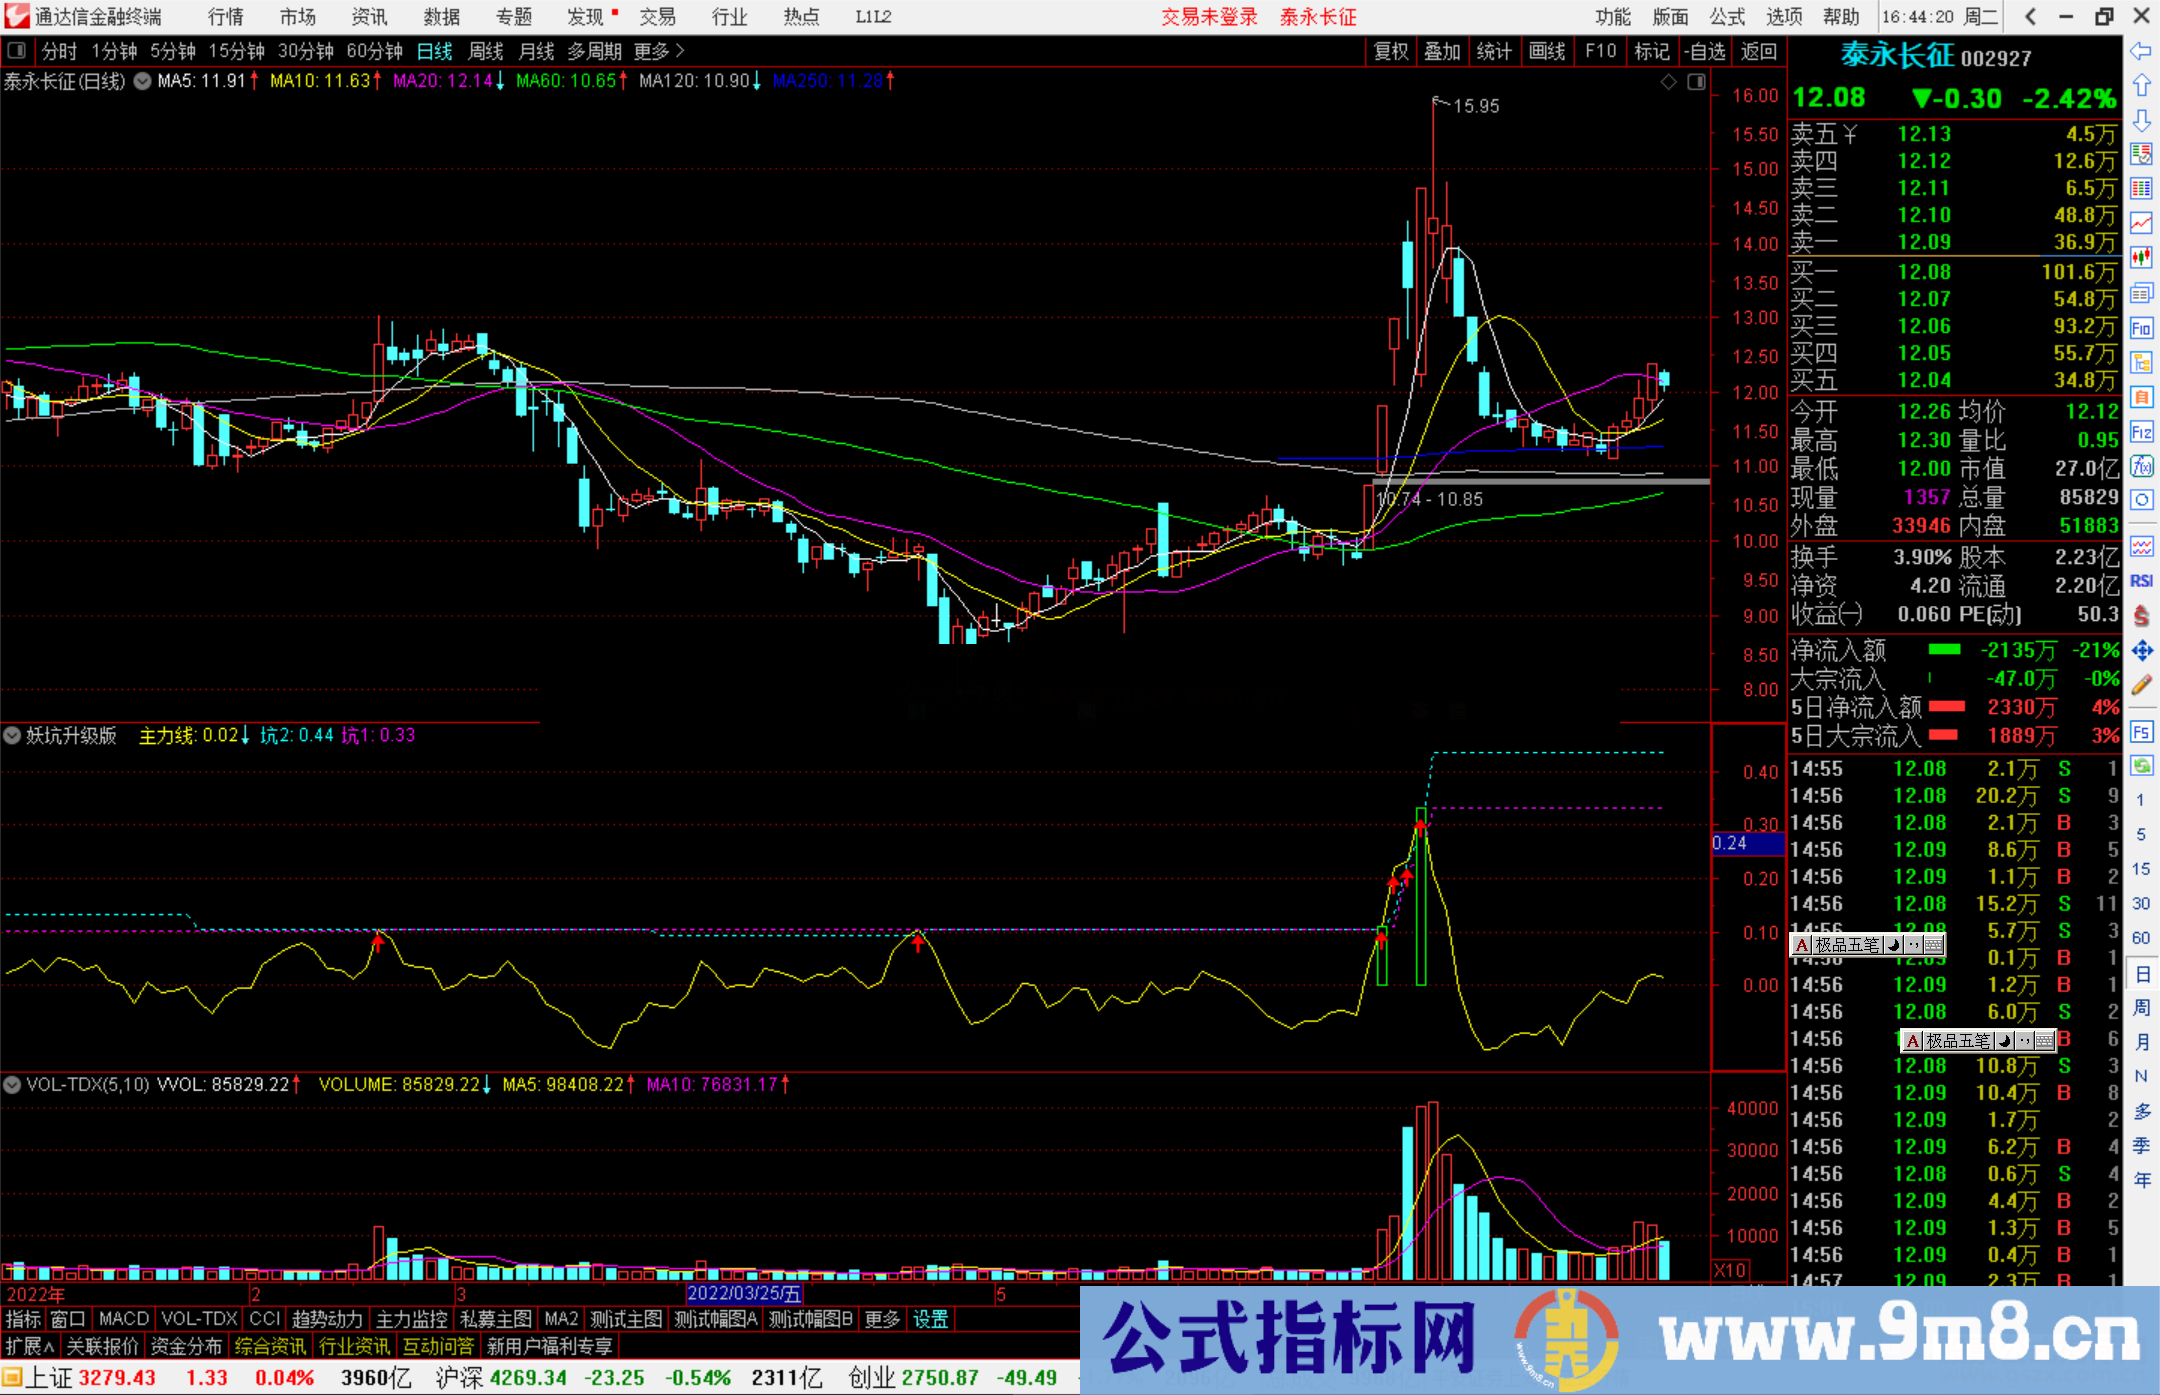This screenshot has width=2160, height=1395.
Task: Toggle the main chart MA circle icon
Action: [x=142, y=82]
